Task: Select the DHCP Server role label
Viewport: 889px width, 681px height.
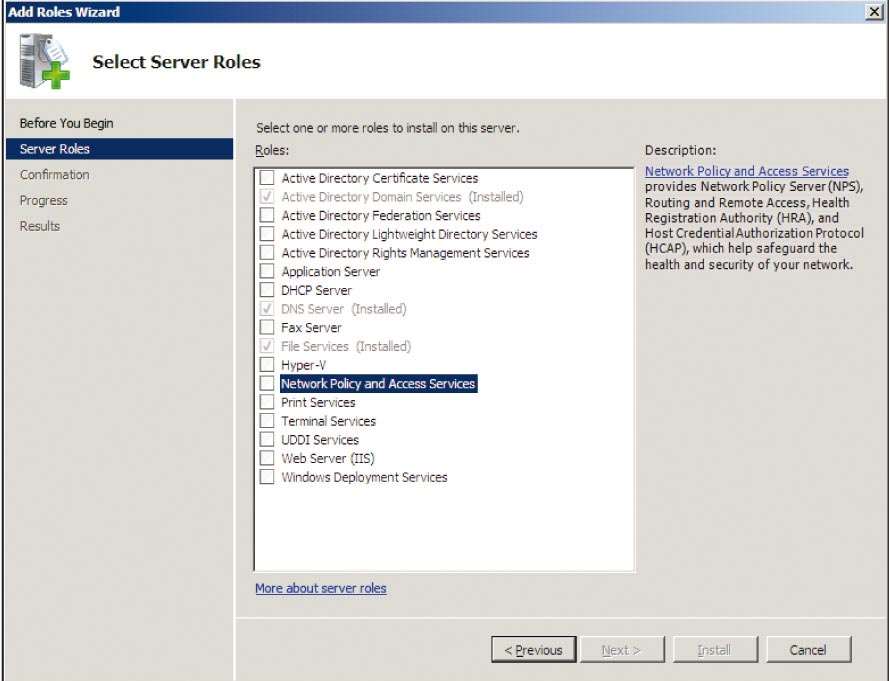Action: [x=316, y=290]
